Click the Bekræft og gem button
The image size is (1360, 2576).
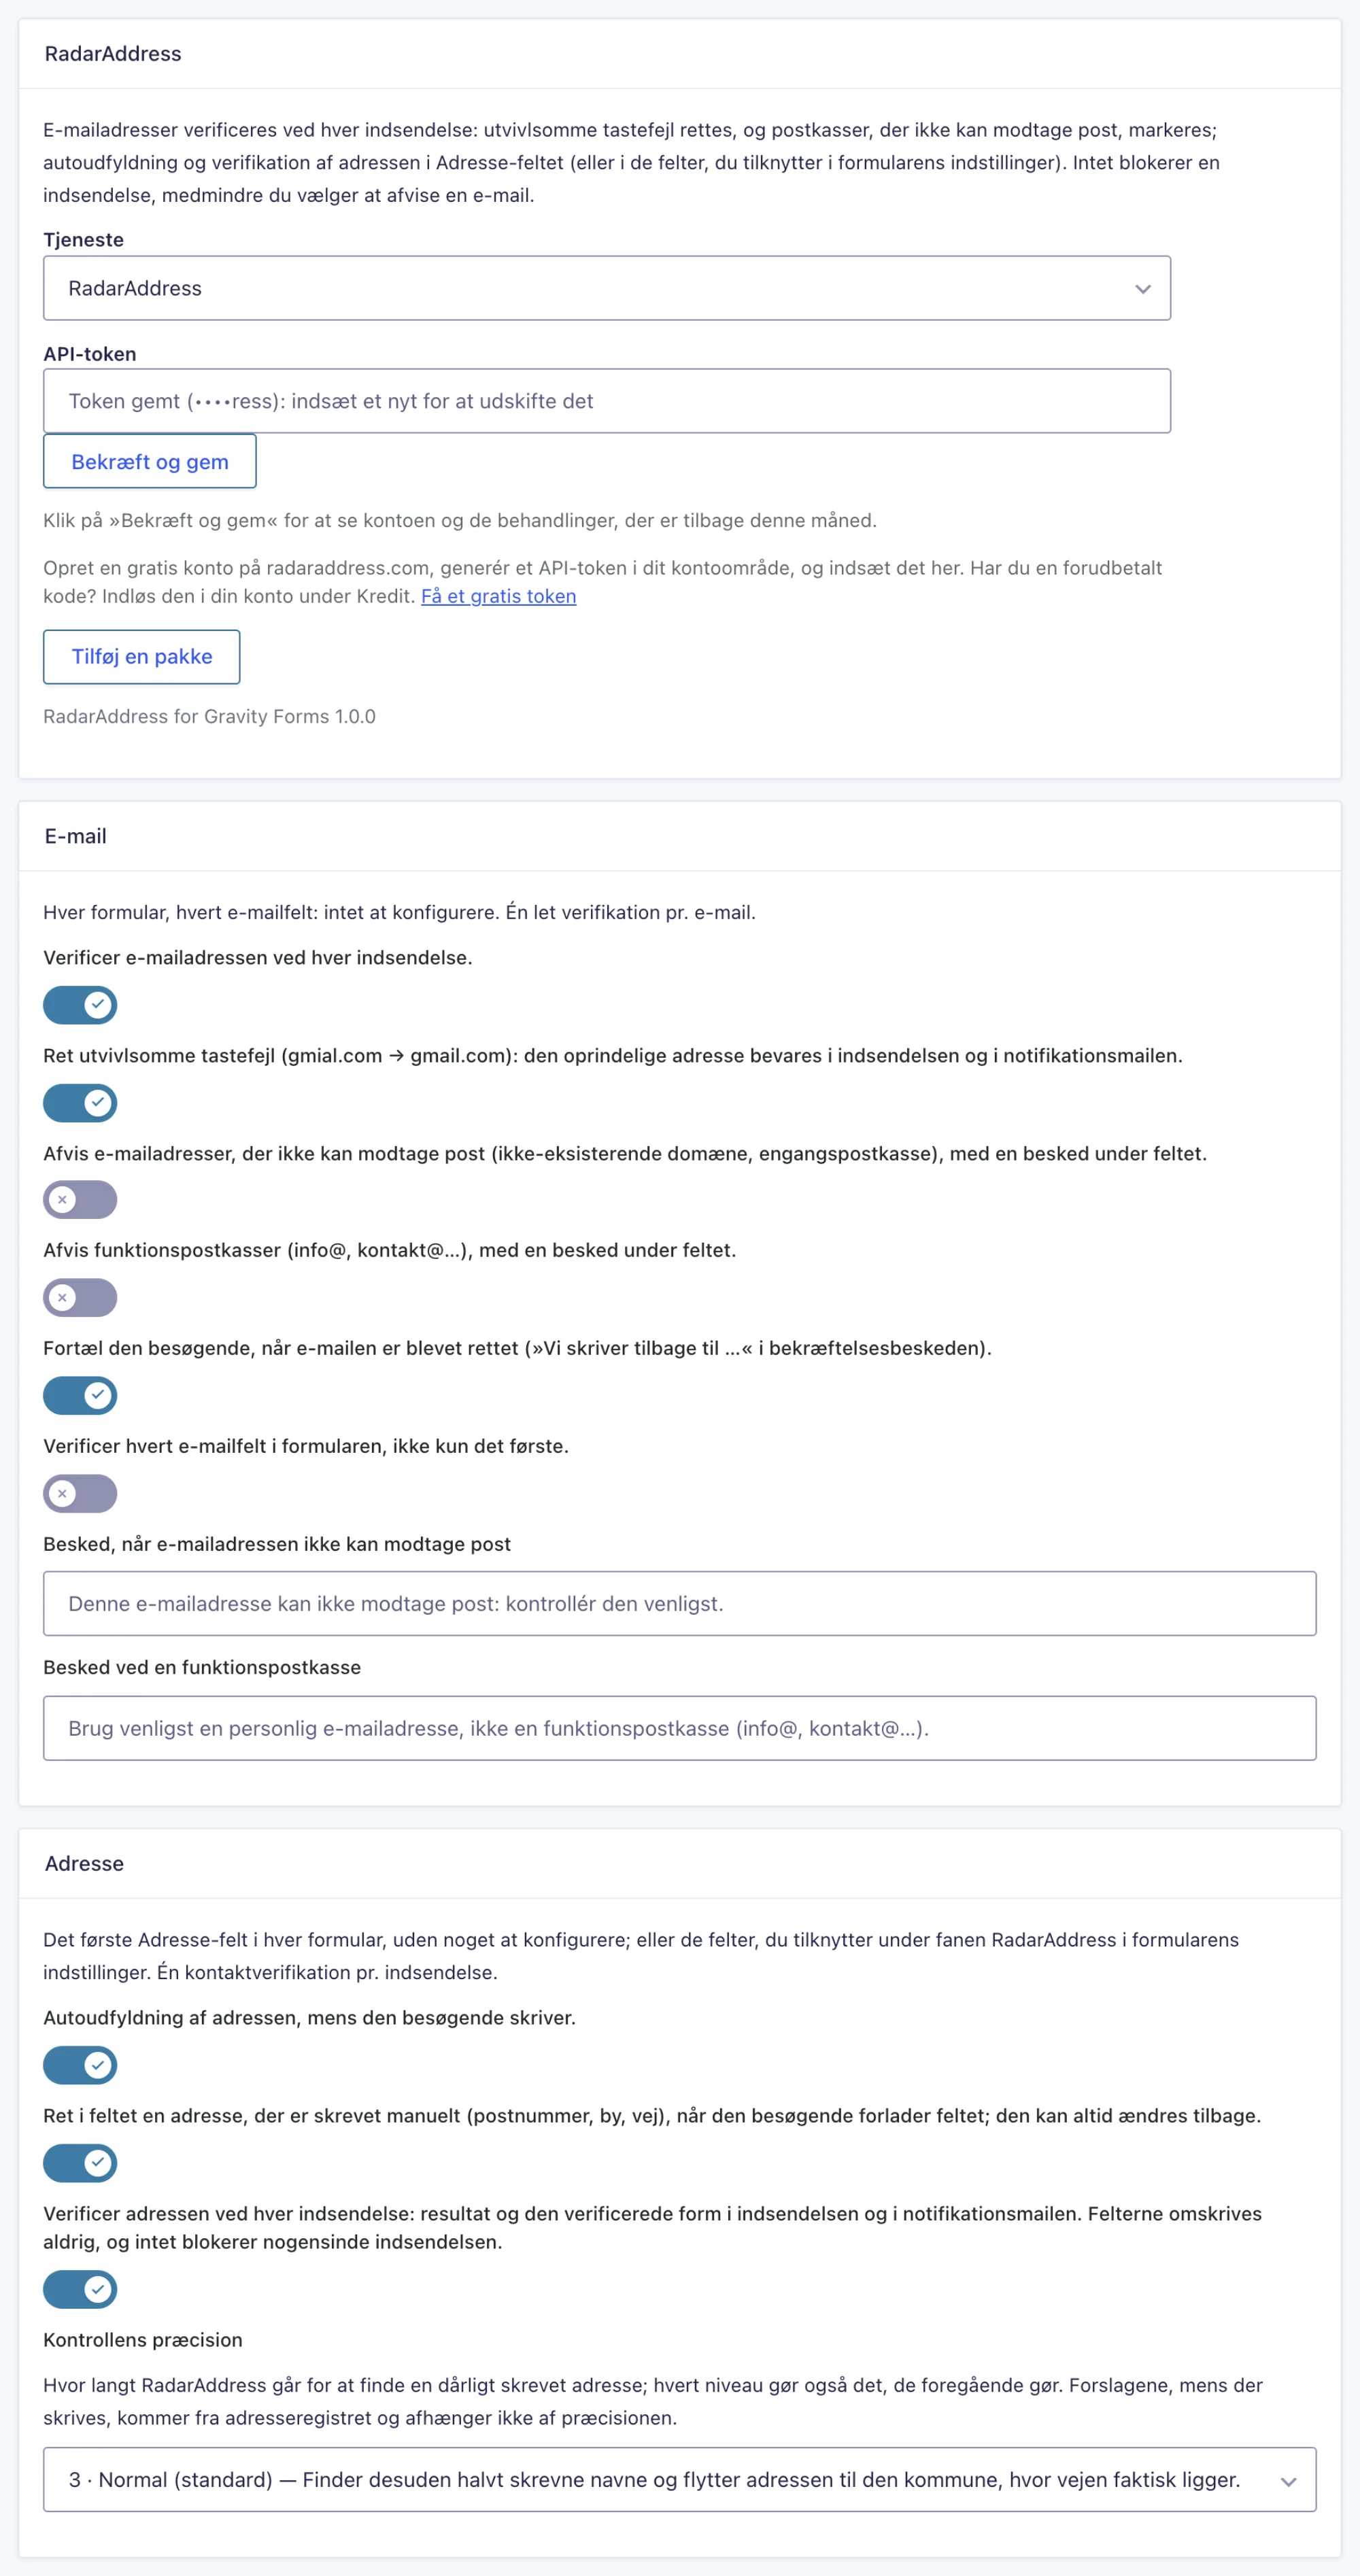[x=150, y=461]
